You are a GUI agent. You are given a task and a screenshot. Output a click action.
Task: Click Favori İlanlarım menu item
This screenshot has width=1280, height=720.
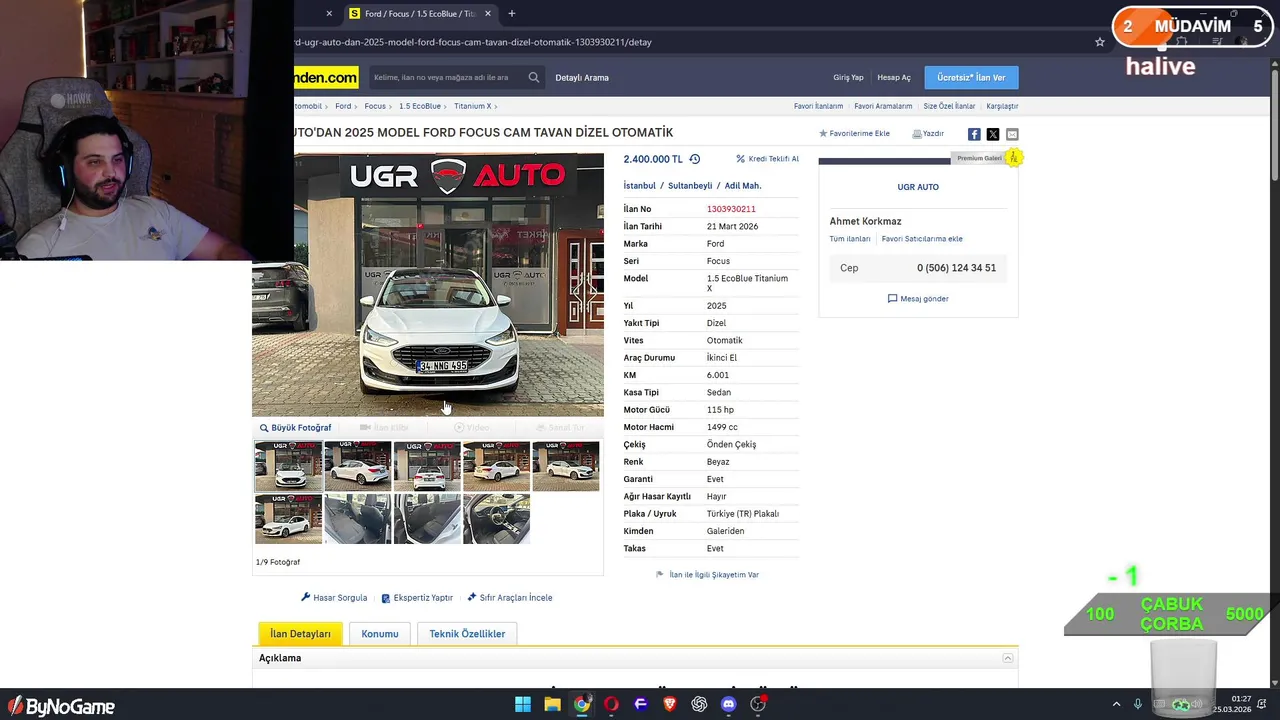tap(818, 106)
